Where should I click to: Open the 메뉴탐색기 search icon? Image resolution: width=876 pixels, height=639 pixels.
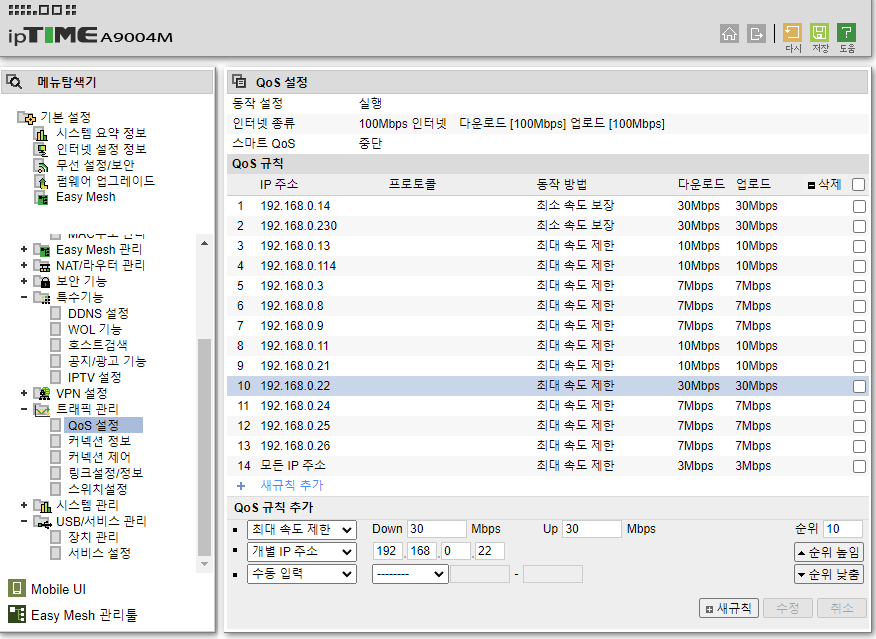pyautogui.click(x=14, y=82)
